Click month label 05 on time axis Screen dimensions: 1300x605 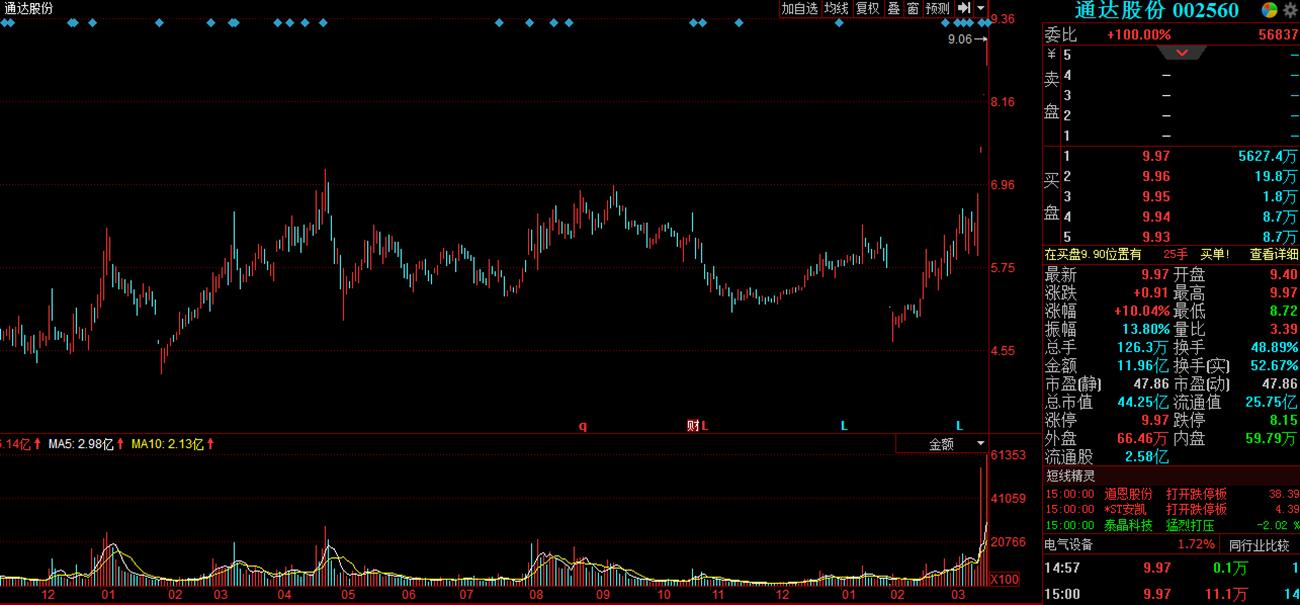coord(347,595)
